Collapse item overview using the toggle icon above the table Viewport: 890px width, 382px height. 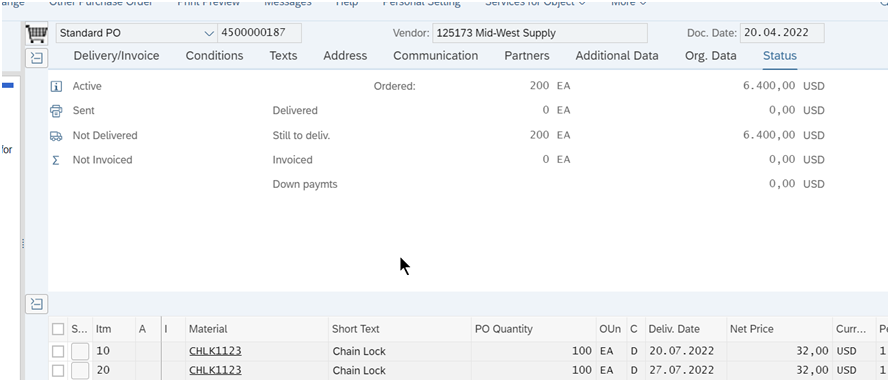tap(37, 304)
